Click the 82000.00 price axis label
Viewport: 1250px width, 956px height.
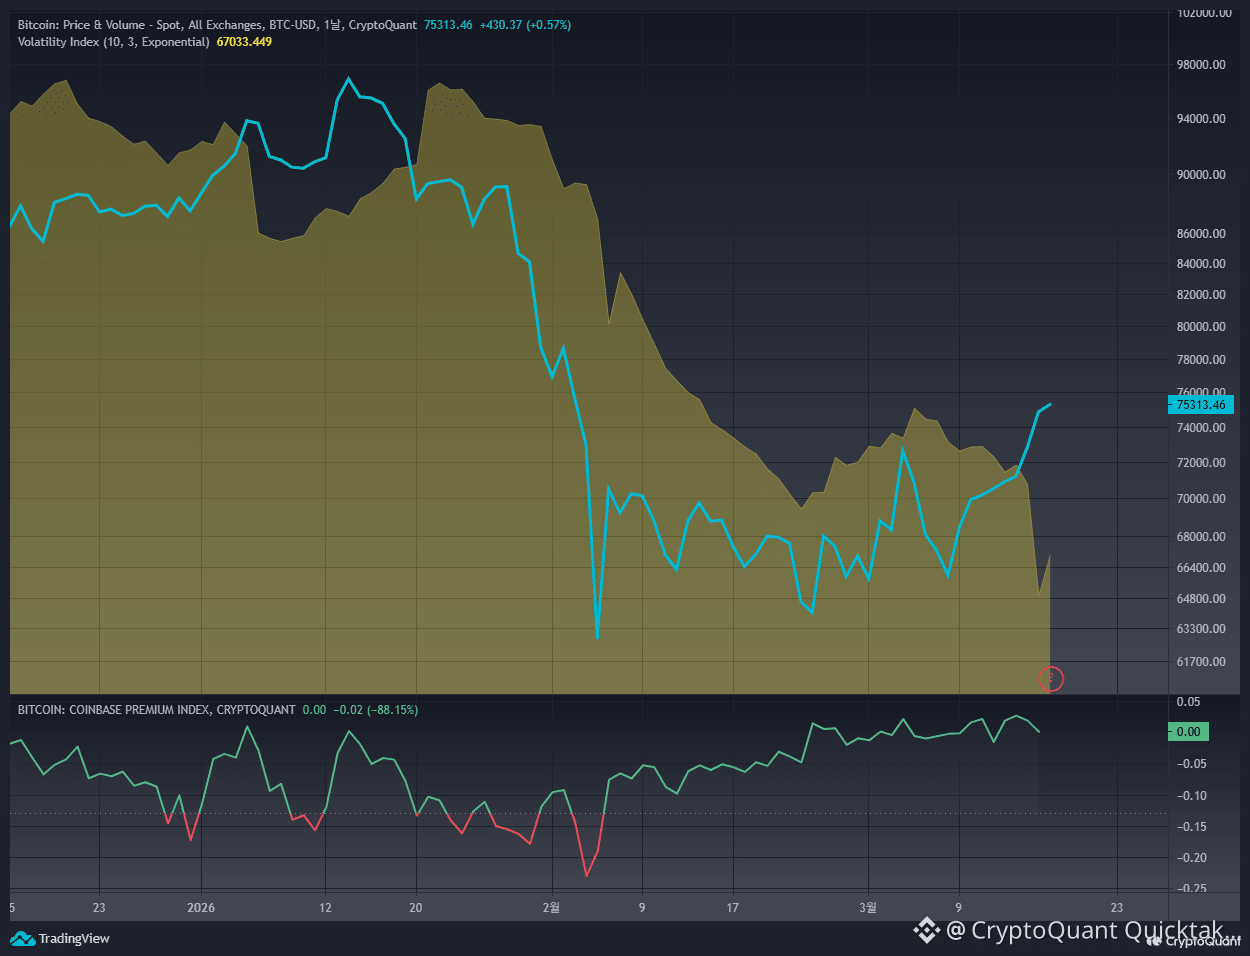tap(1201, 295)
